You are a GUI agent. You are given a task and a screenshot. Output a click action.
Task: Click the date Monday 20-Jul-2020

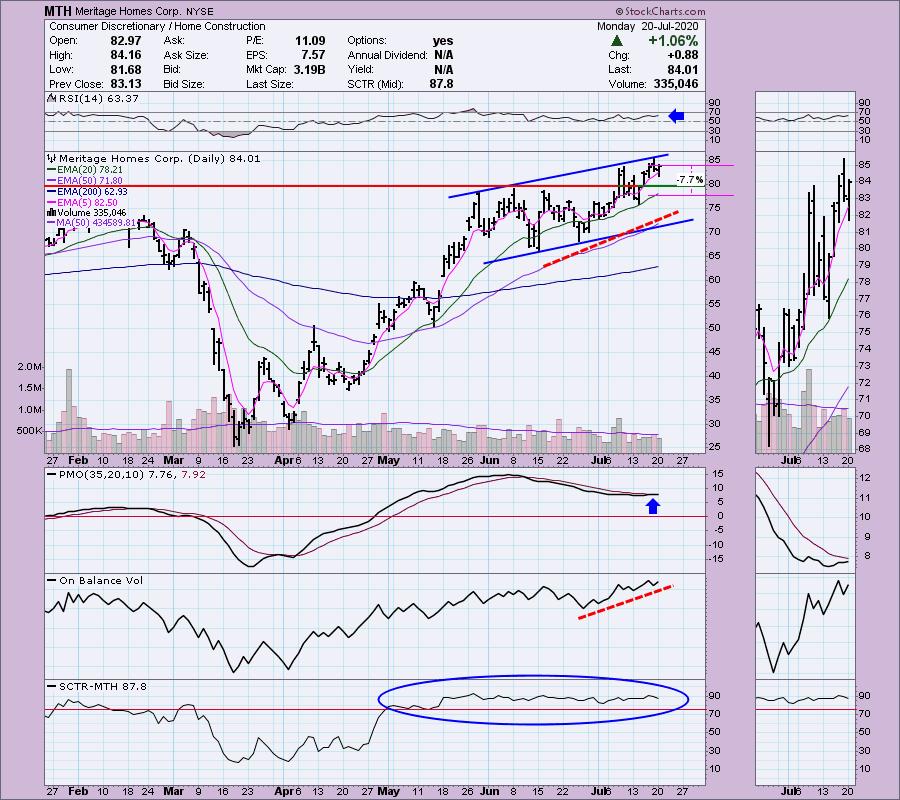pos(647,26)
